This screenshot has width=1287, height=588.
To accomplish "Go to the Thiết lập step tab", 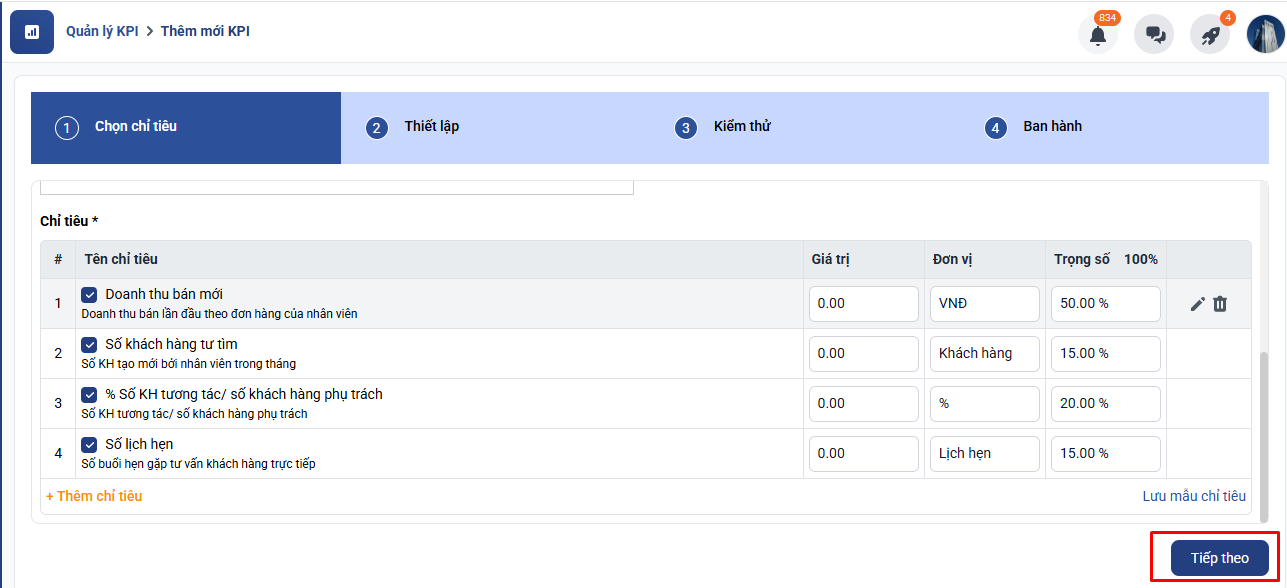I will pos(431,127).
